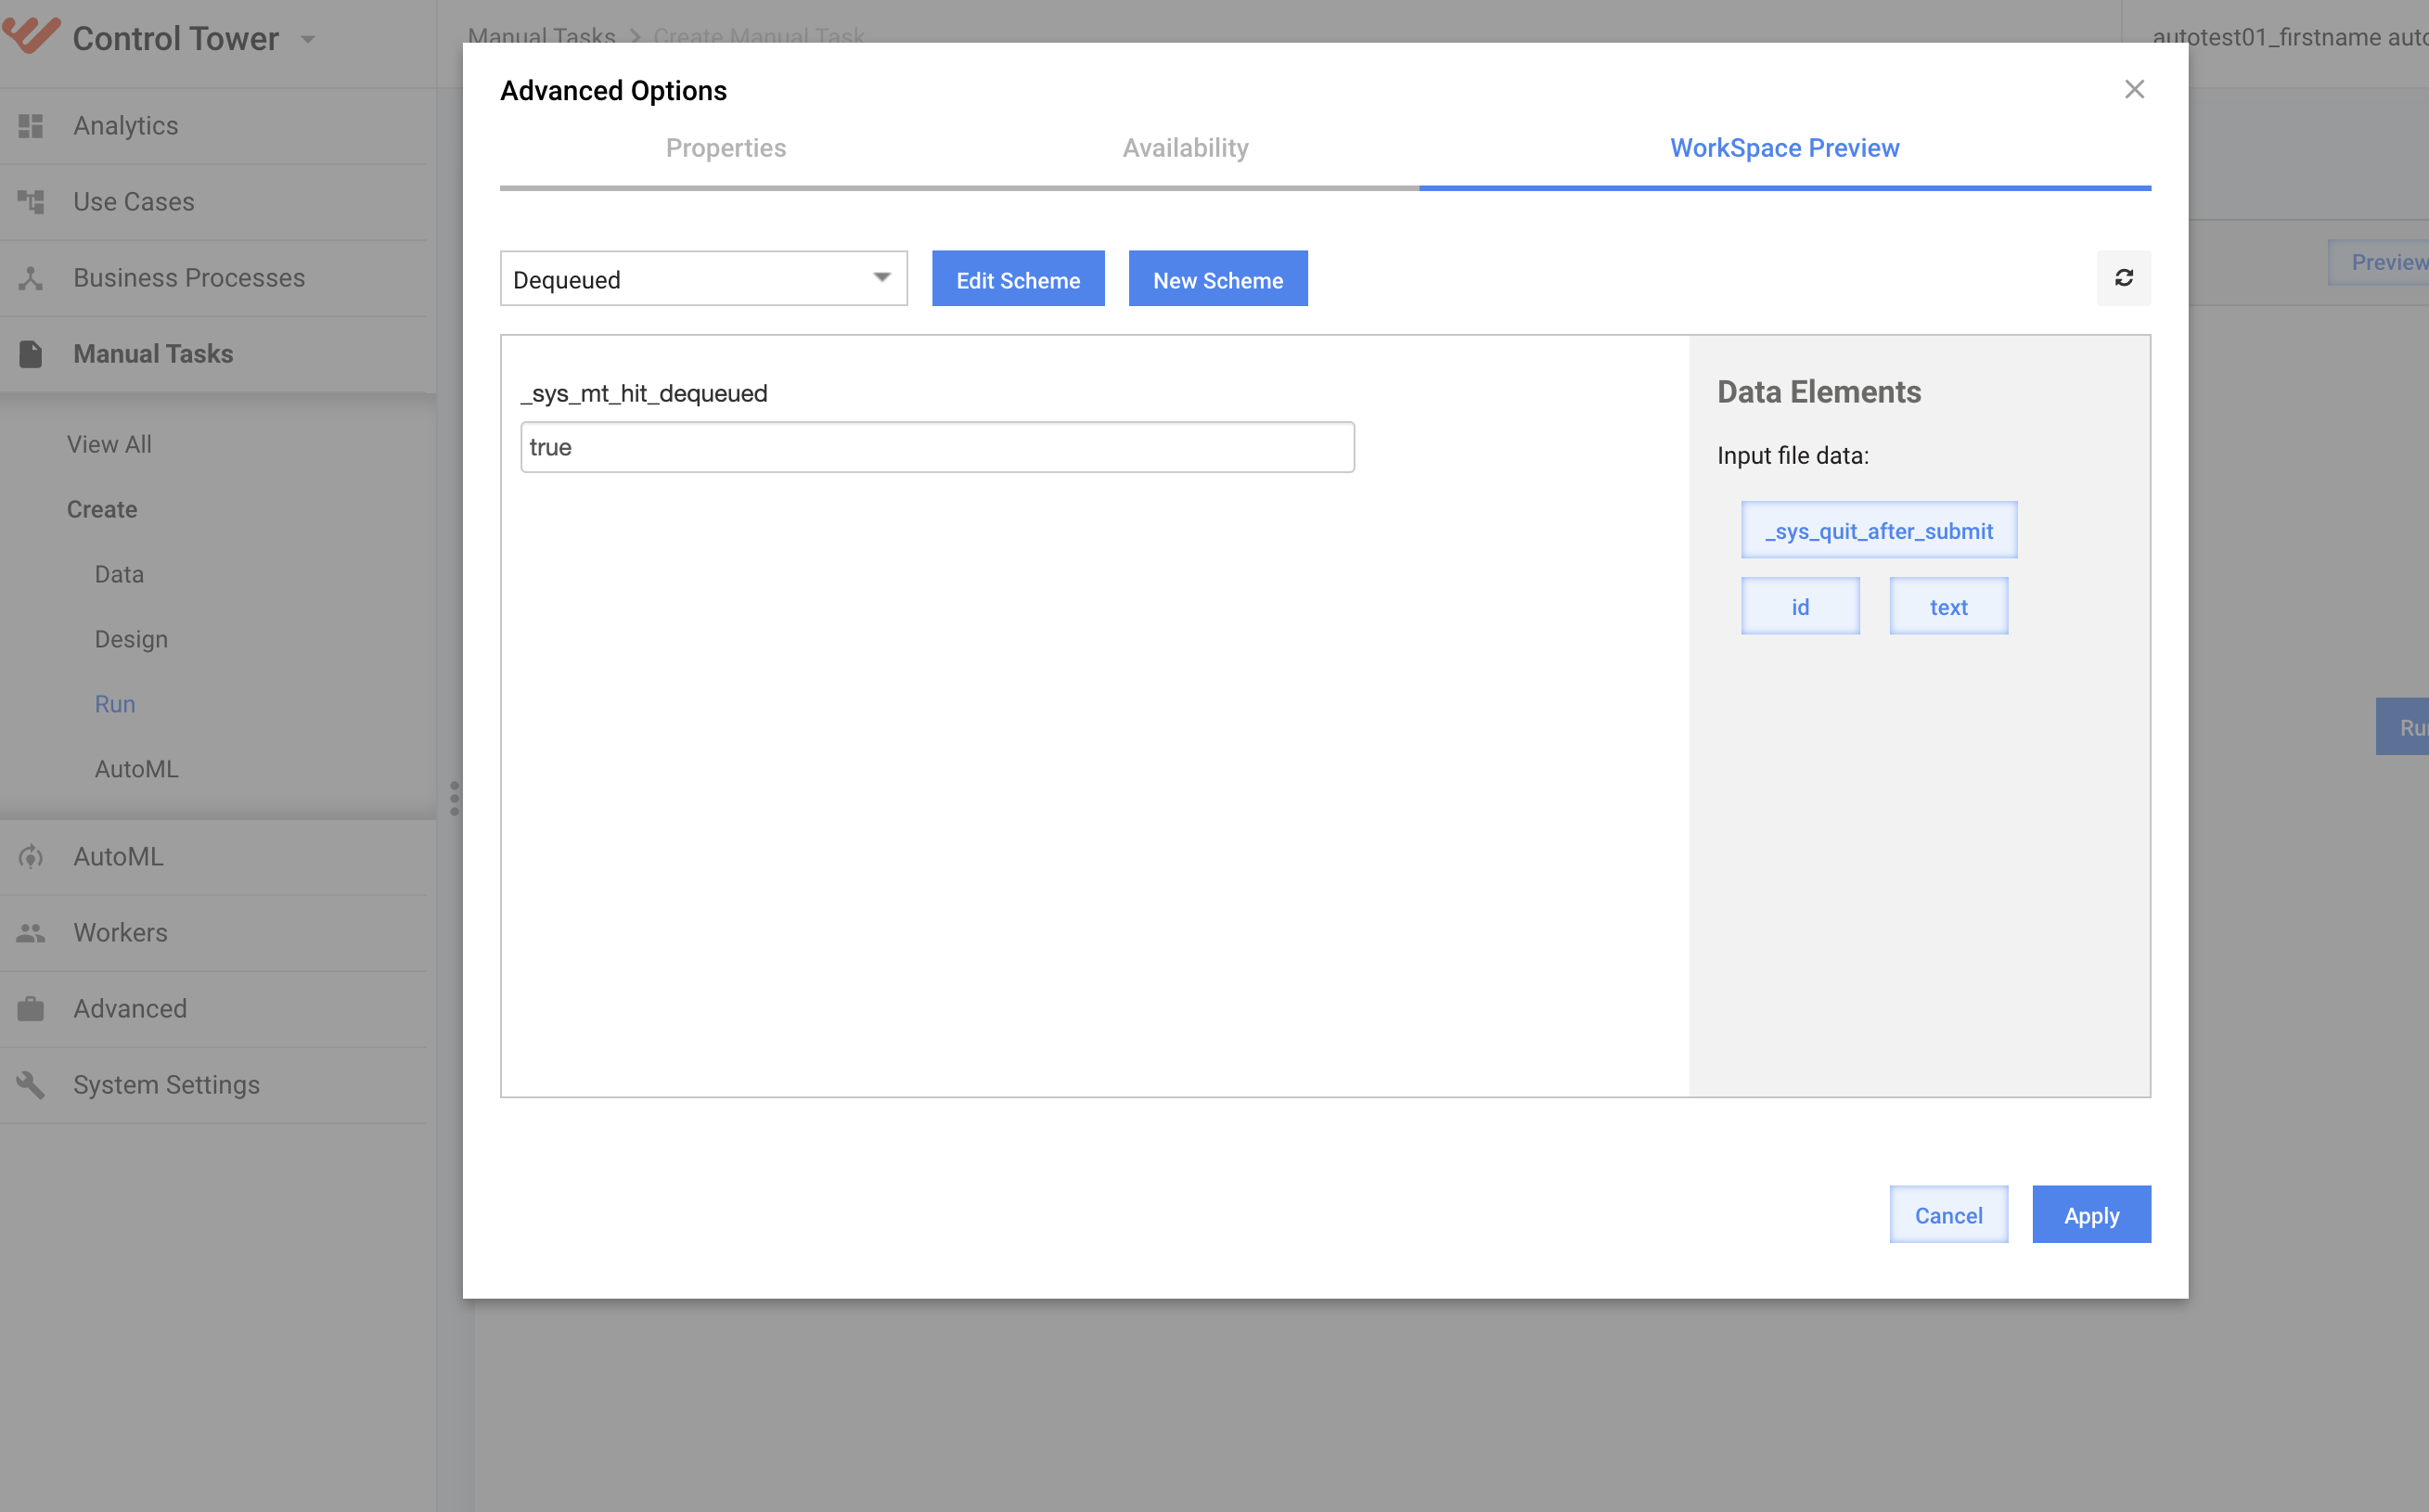Viewport: 2429px width, 1512px height.
Task: Select the id data element
Action: point(1800,606)
